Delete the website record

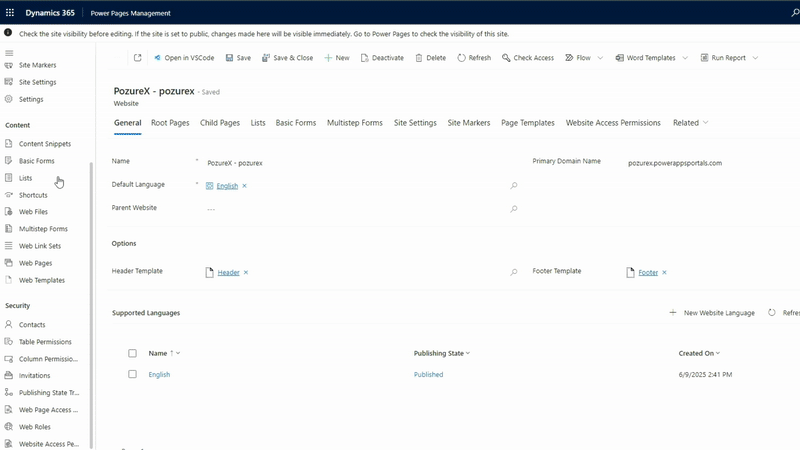tap(431, 58)
